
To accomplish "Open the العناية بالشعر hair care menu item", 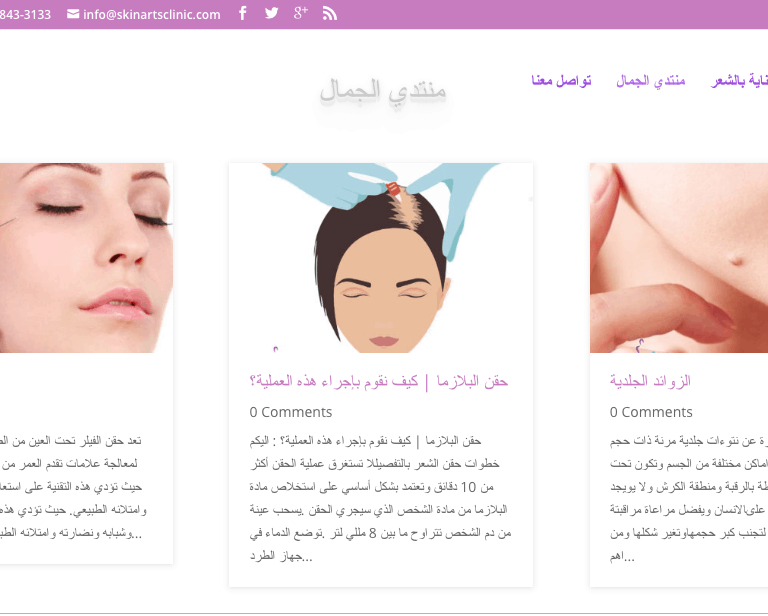I will point(739,80).
